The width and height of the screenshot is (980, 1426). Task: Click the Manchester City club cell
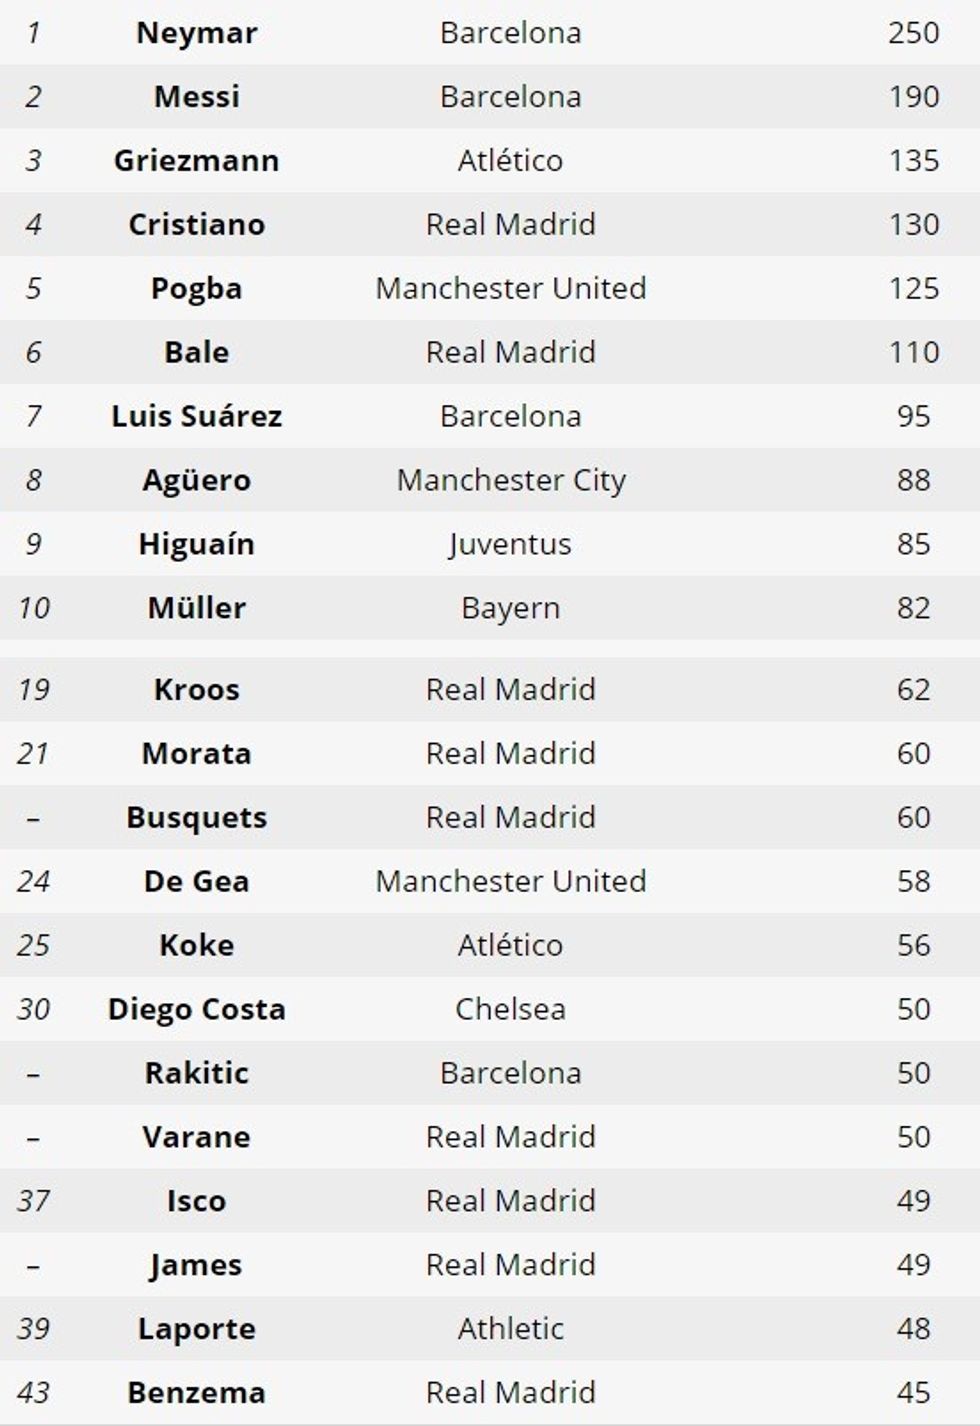pyautogui.click(x=510, y=481)
